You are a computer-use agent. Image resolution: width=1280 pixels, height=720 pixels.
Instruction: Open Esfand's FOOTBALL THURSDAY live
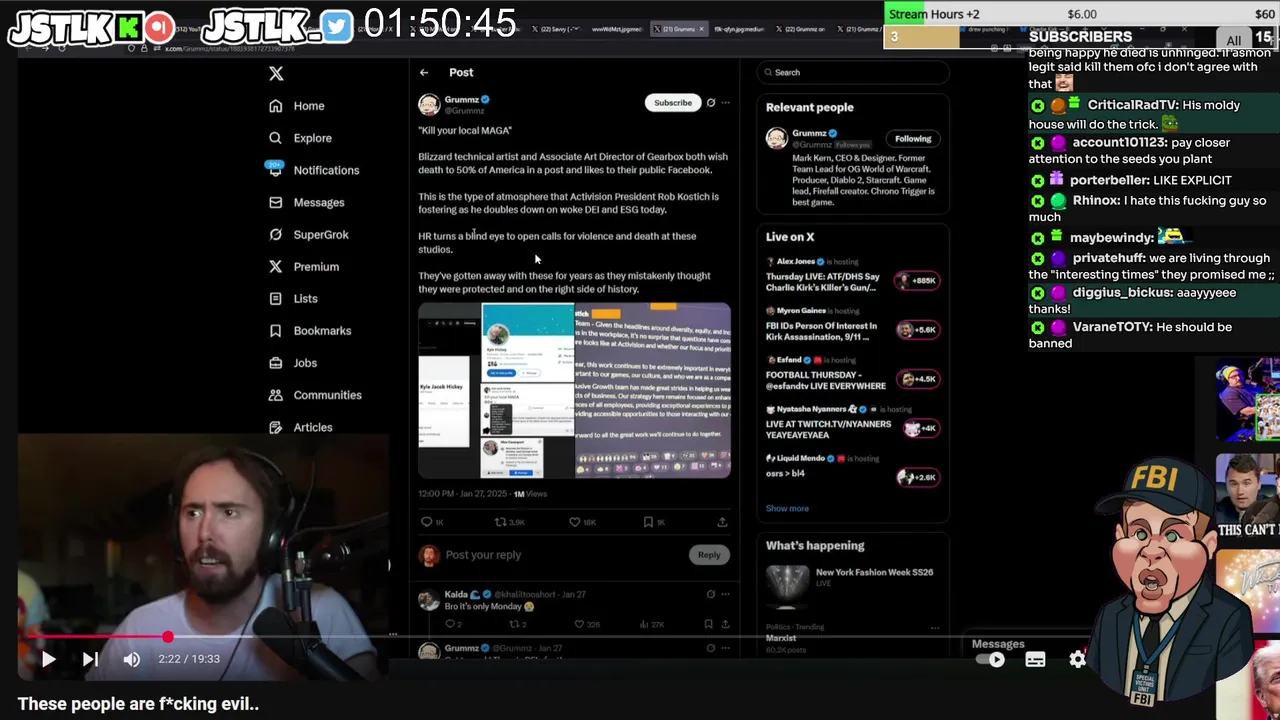pyautogui.click(x=853, y=375)
